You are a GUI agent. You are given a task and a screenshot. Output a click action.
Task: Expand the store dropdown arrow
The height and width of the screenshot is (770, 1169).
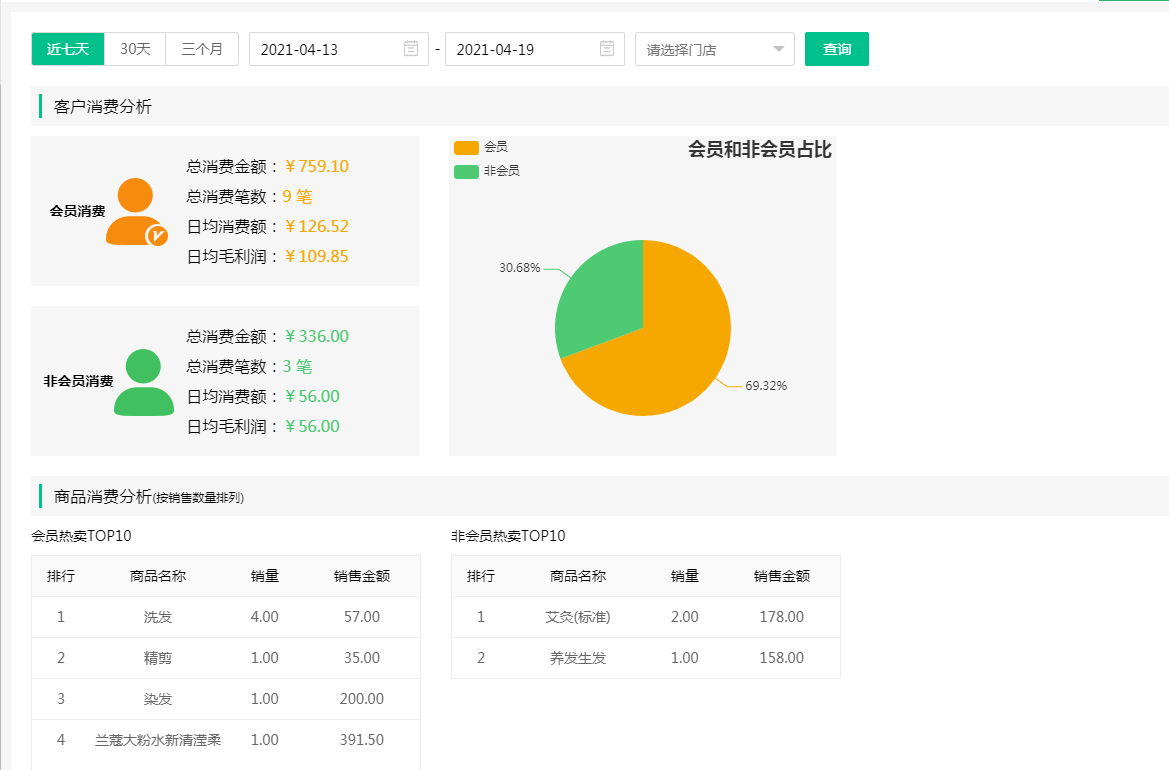click(780, 48)
